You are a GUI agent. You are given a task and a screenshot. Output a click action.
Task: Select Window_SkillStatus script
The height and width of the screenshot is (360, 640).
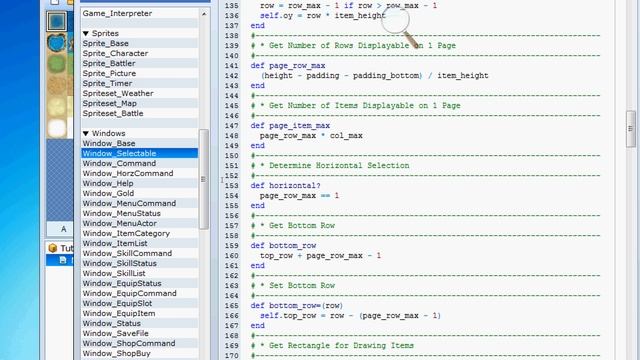140,263
